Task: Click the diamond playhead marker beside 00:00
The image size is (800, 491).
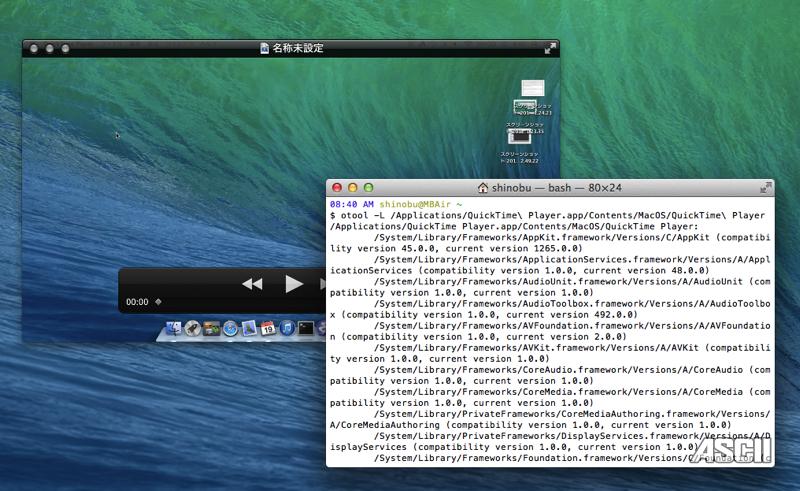Action: click(158, 302)
